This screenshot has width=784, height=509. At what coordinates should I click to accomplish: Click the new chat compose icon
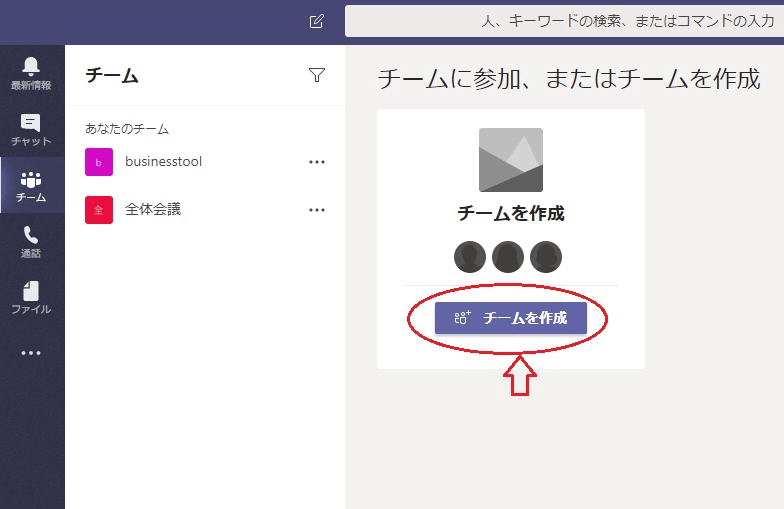317,21
